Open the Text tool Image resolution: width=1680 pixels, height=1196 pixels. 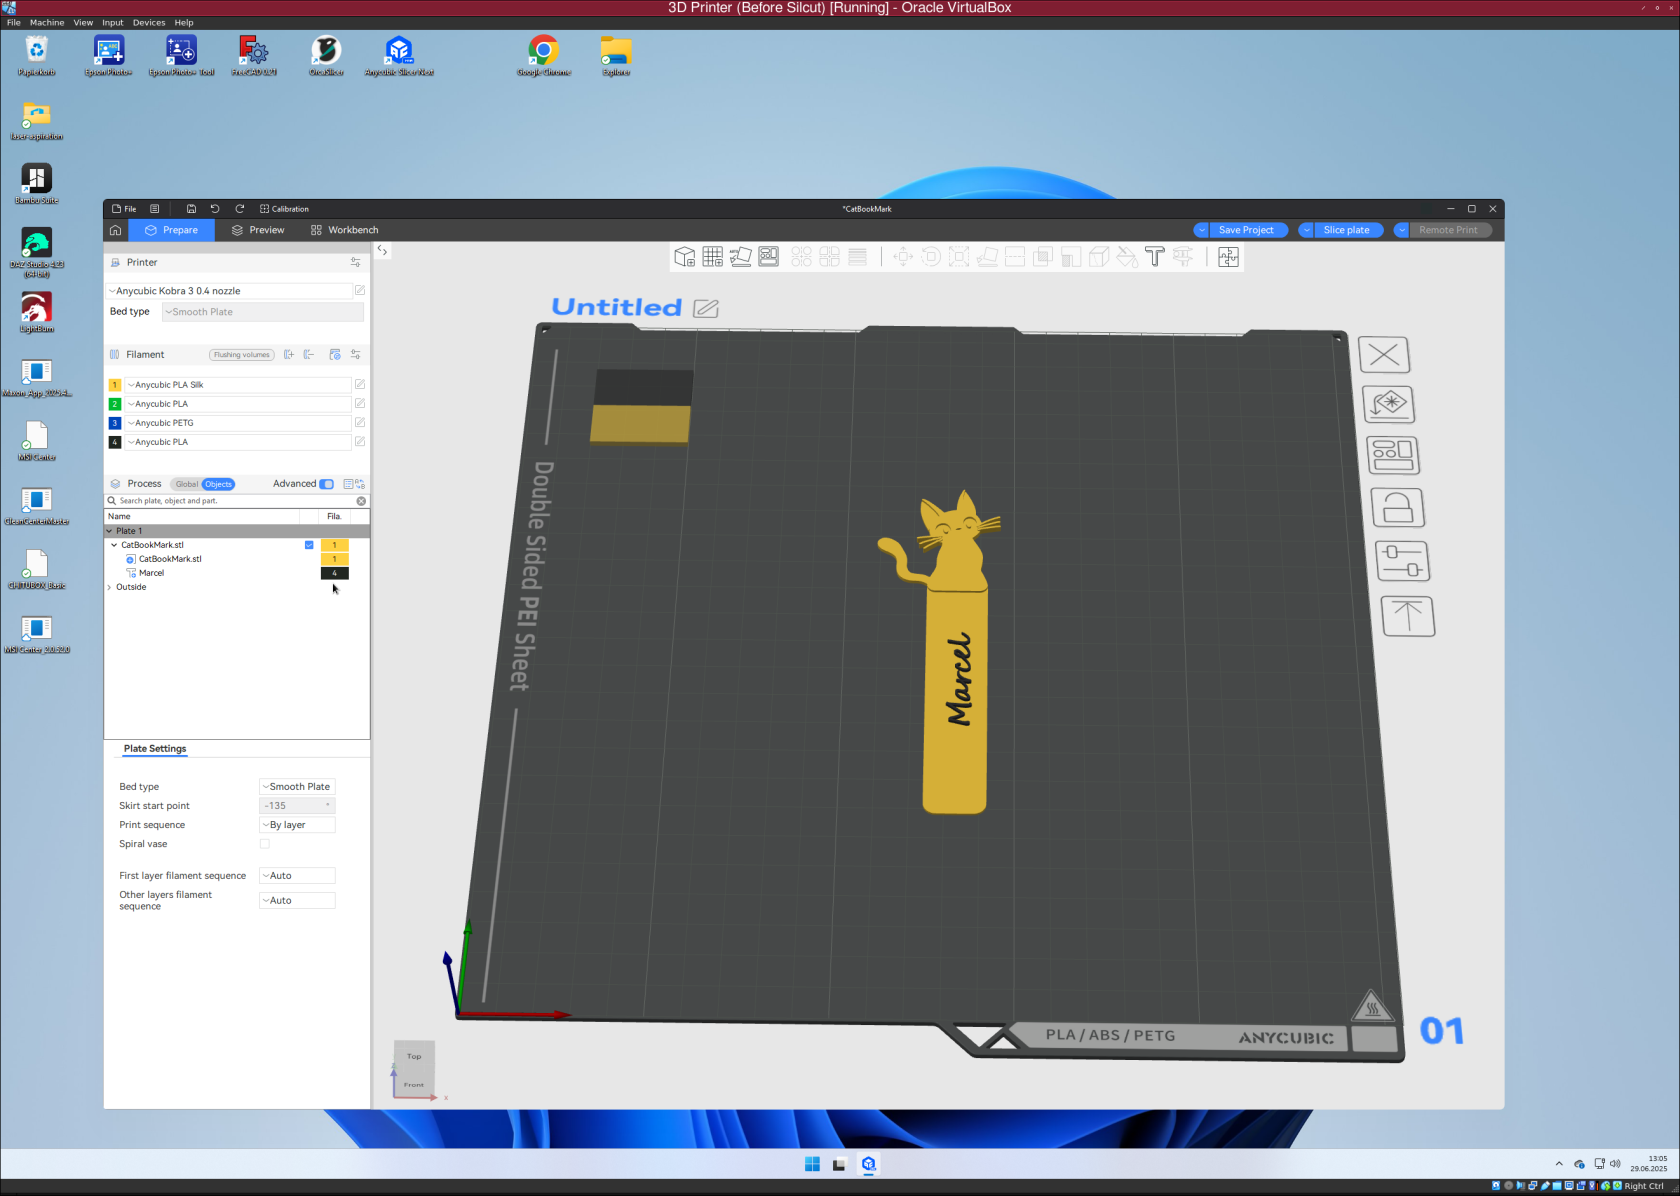[1155, 257]
